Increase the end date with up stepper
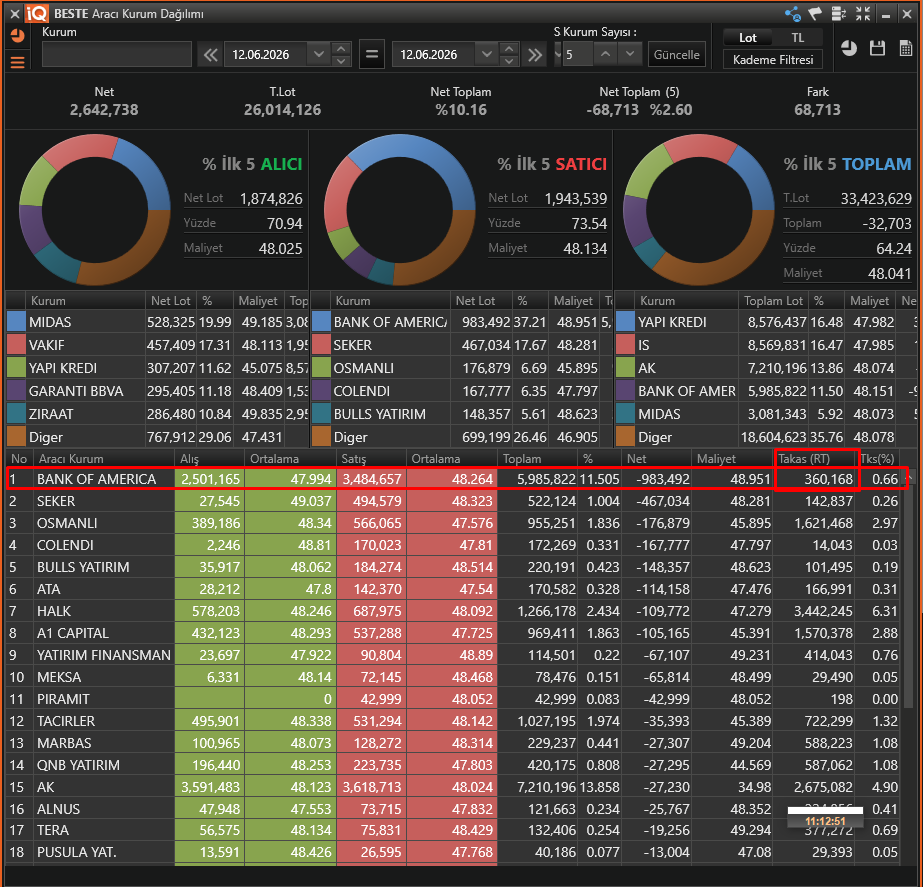Screen dimensions: 923x887 509,49
